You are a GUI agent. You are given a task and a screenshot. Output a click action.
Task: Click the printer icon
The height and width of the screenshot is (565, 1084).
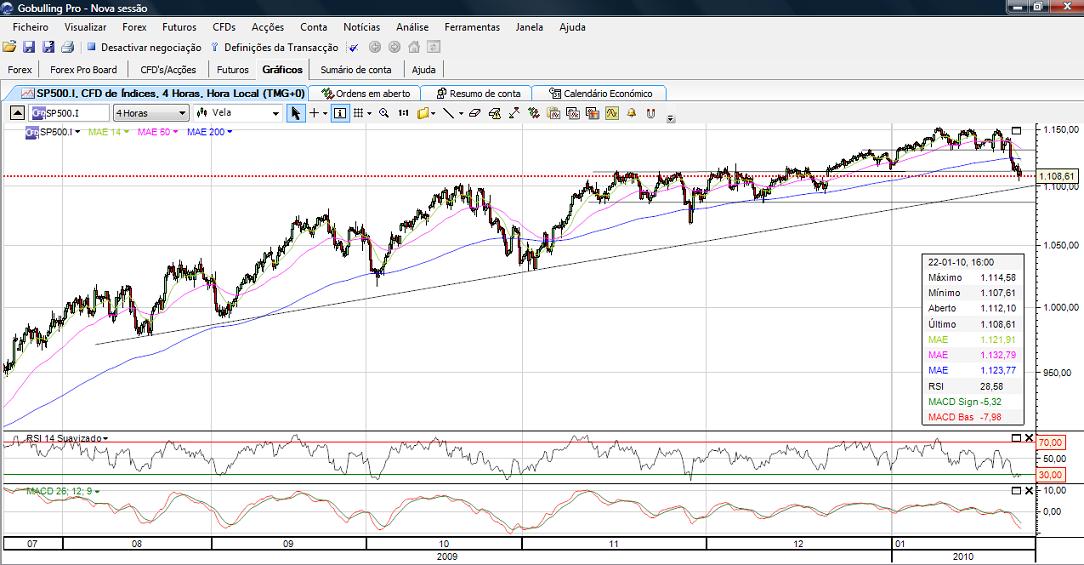pos(68,47)
